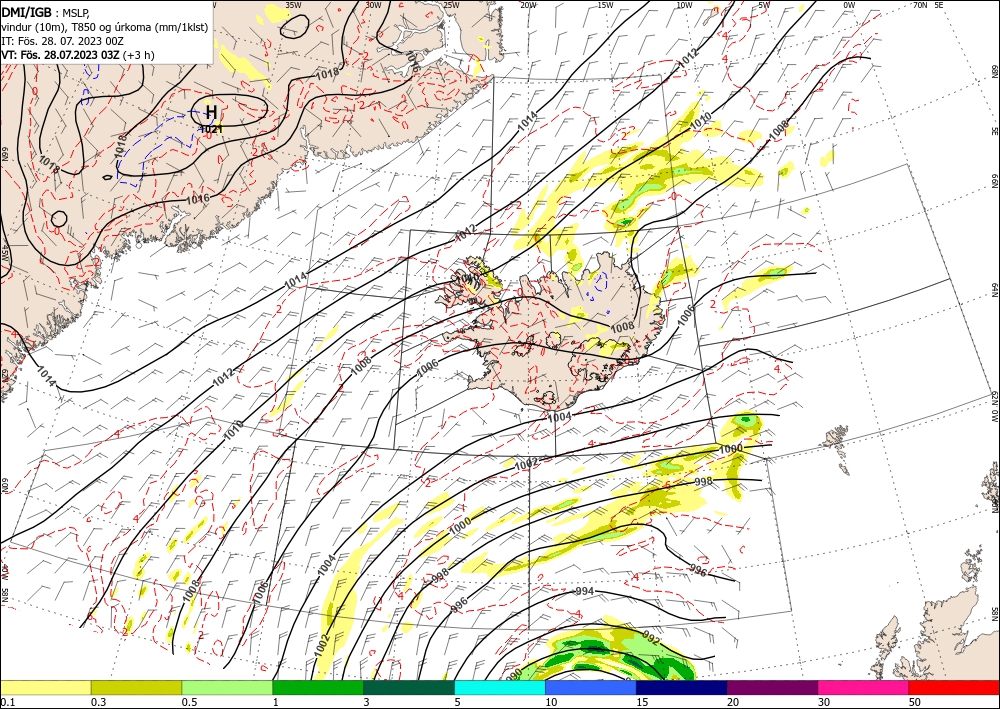Click the 25W longitude label at the top
1000x709 pixels.
[x=451, y=5]
